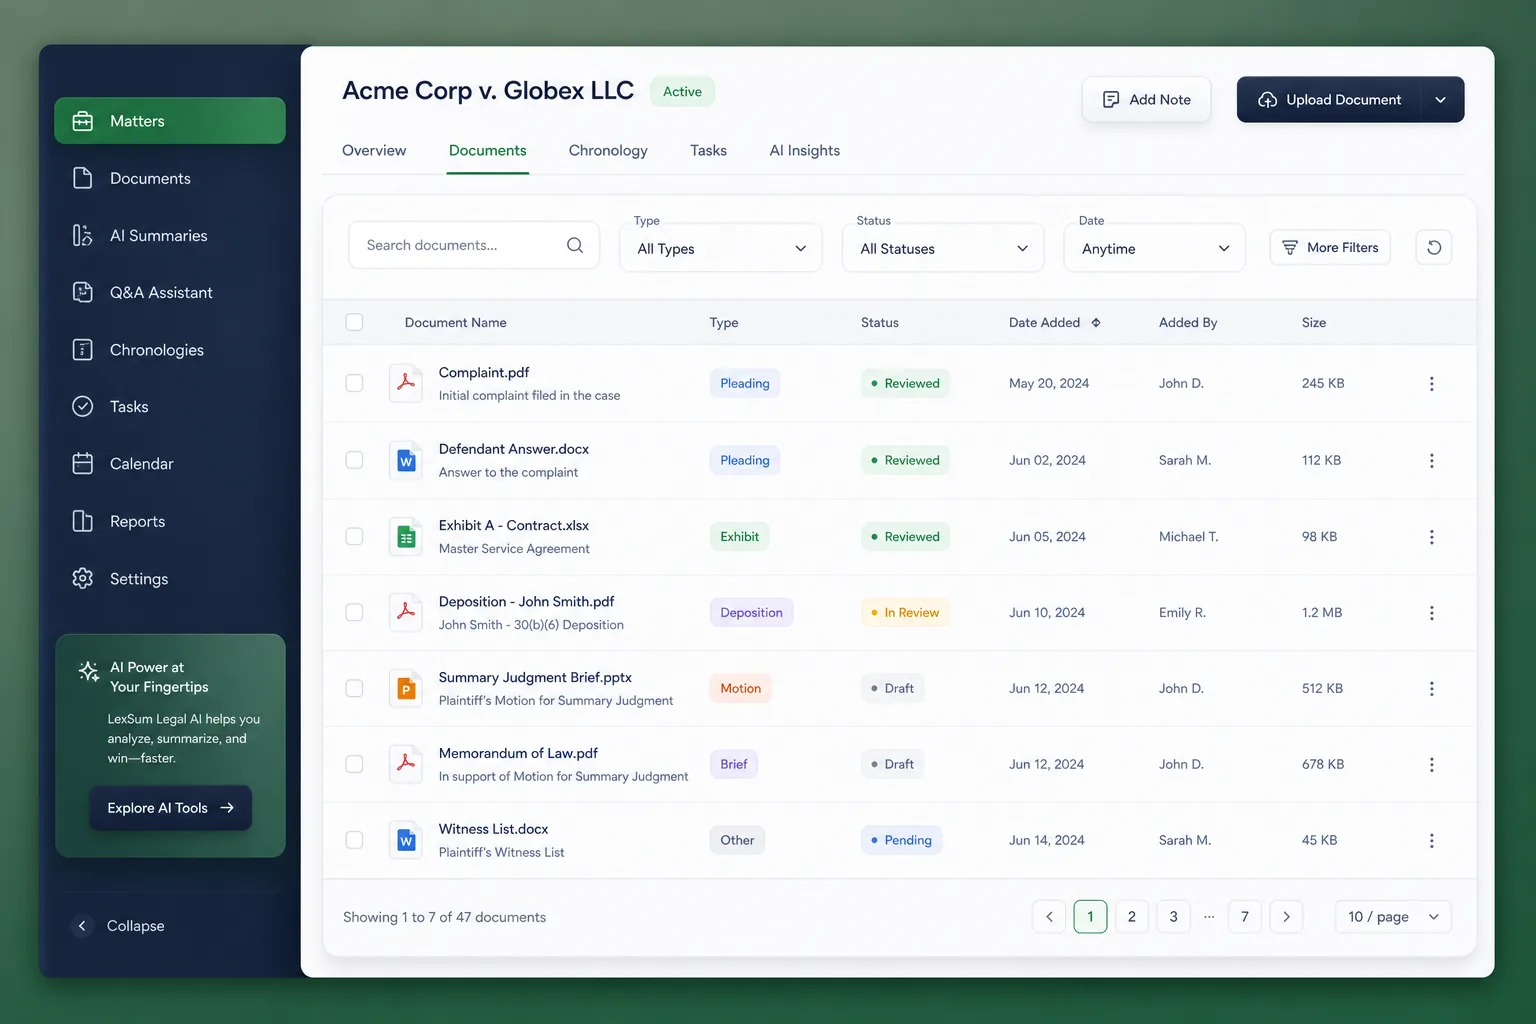Expand the Status filter showing All Statuses
1536x1024 pixels.
(944, 248)
